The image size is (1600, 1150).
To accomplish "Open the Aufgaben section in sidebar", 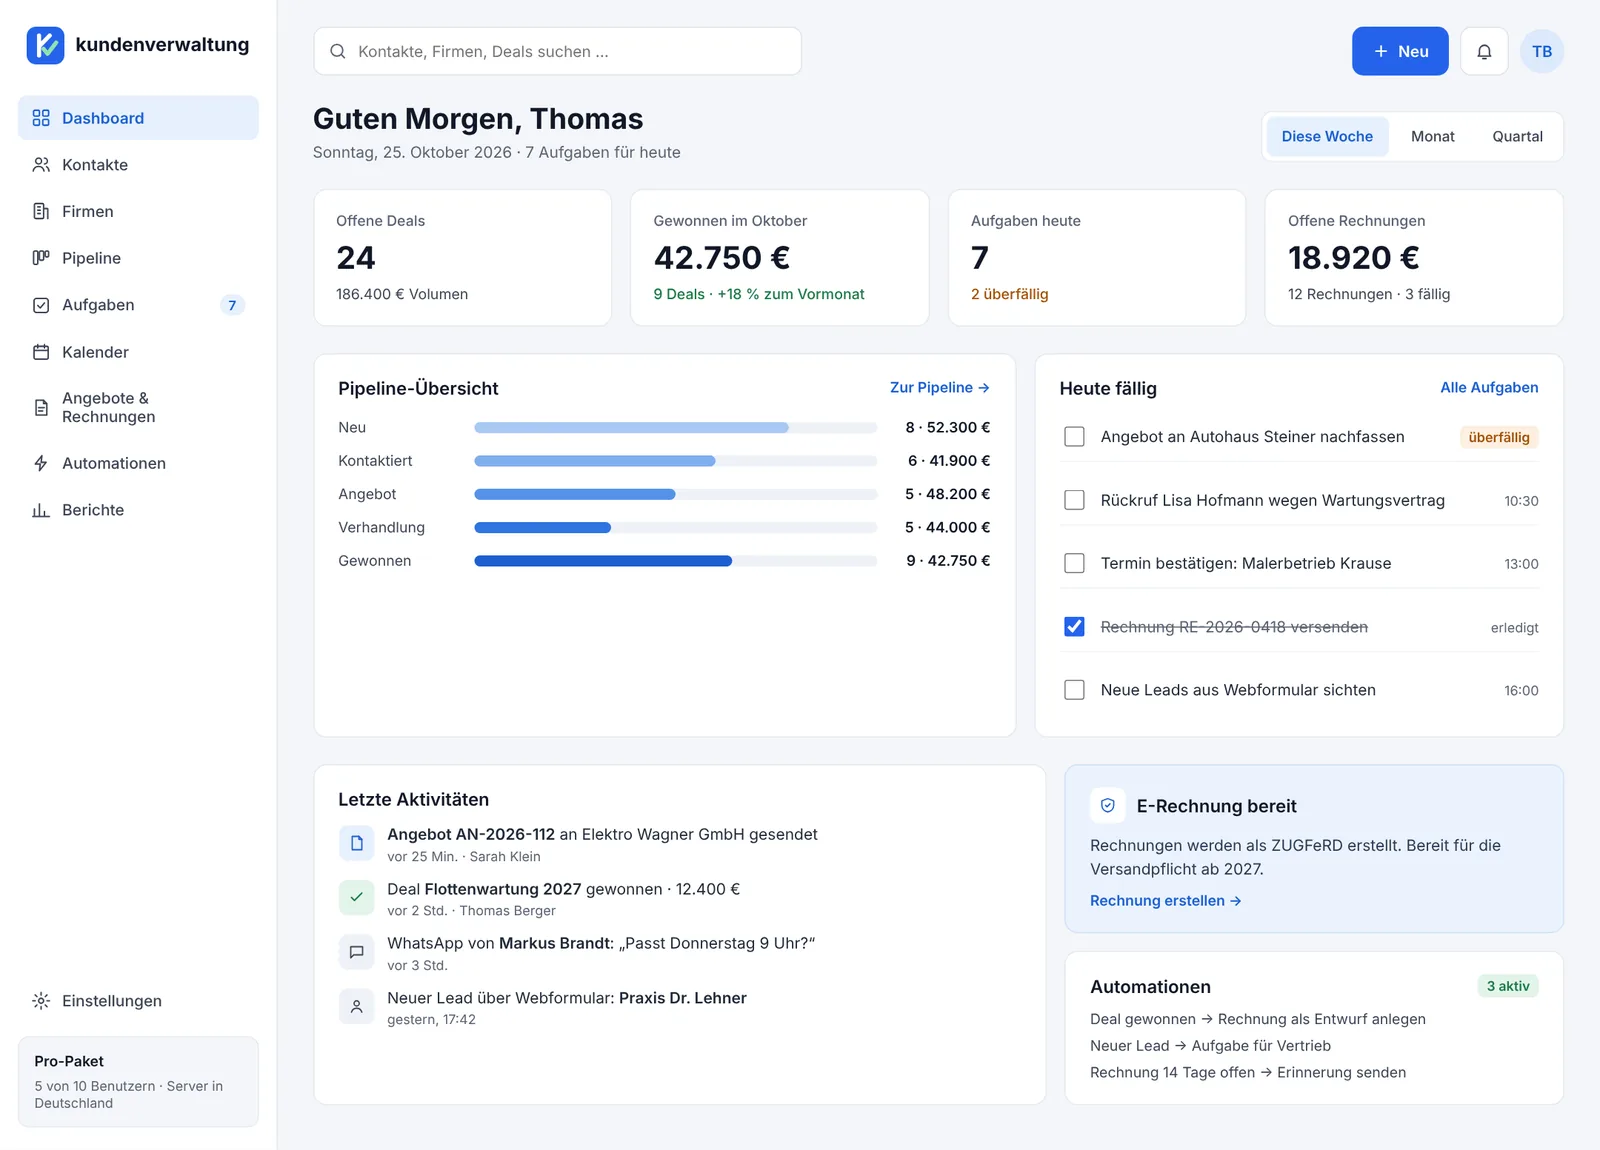I will [138, 305].
